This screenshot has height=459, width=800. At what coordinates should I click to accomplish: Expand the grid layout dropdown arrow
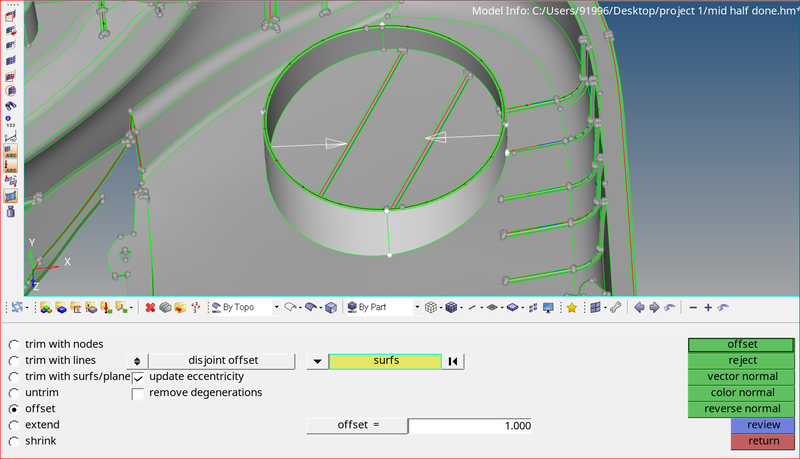tap(605, 308)
